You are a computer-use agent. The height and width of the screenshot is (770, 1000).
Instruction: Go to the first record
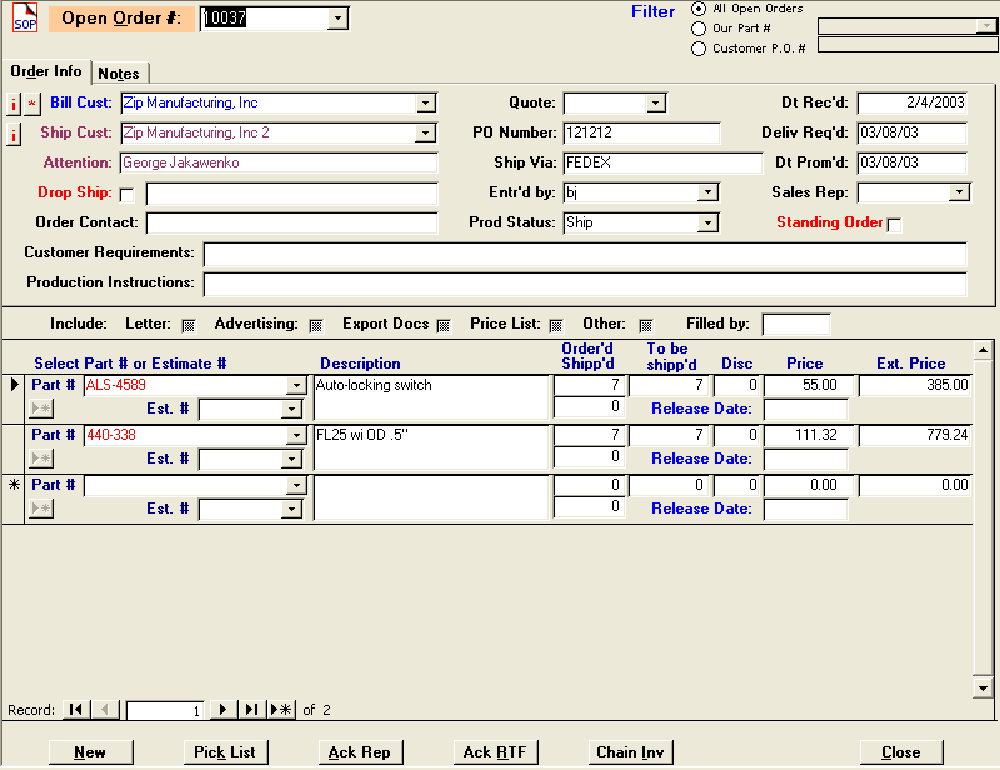point(75,710)
